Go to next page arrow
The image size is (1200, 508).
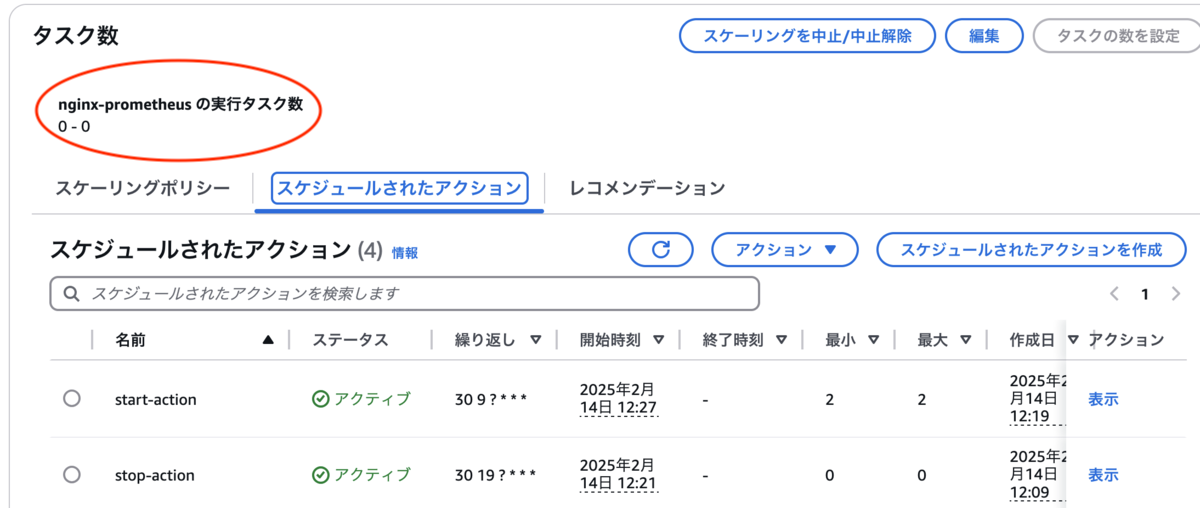pos(1177,294)
